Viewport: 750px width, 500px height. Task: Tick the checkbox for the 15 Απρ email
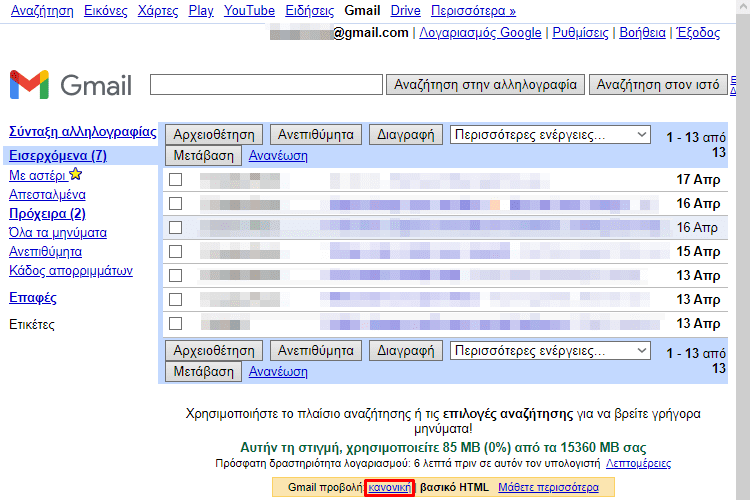176,251
